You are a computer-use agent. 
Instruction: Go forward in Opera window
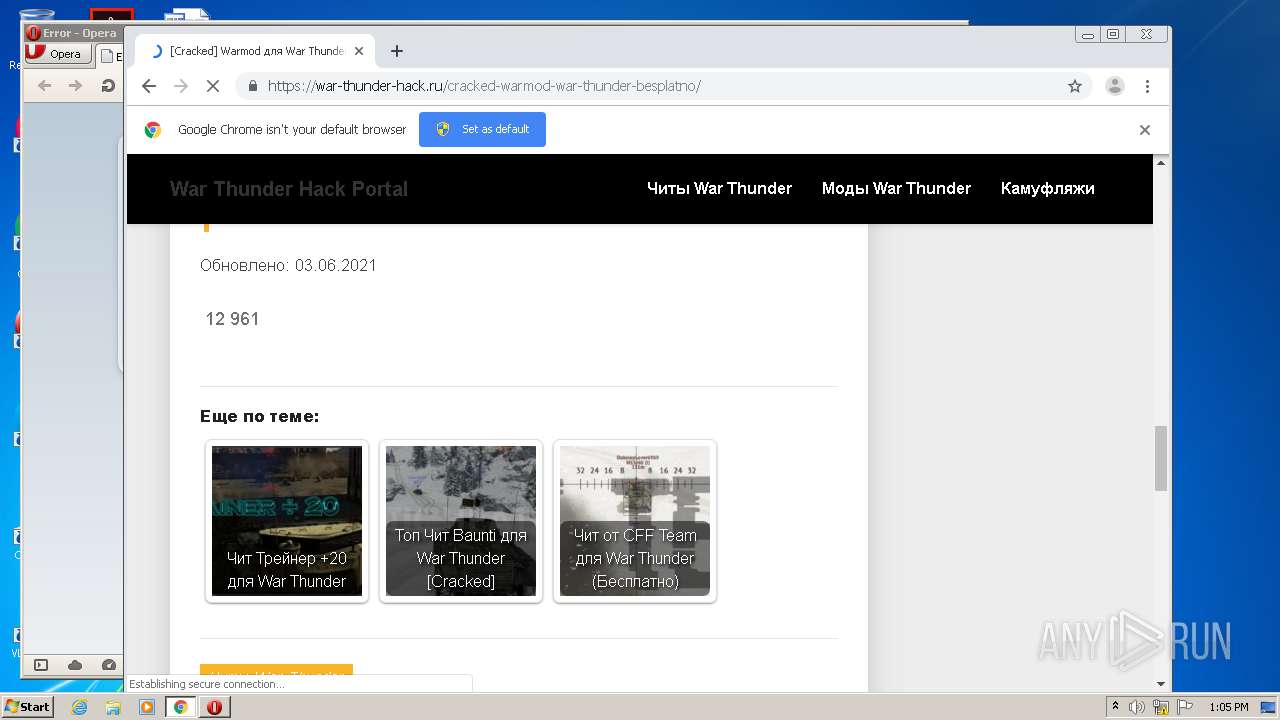pos(75,86)
